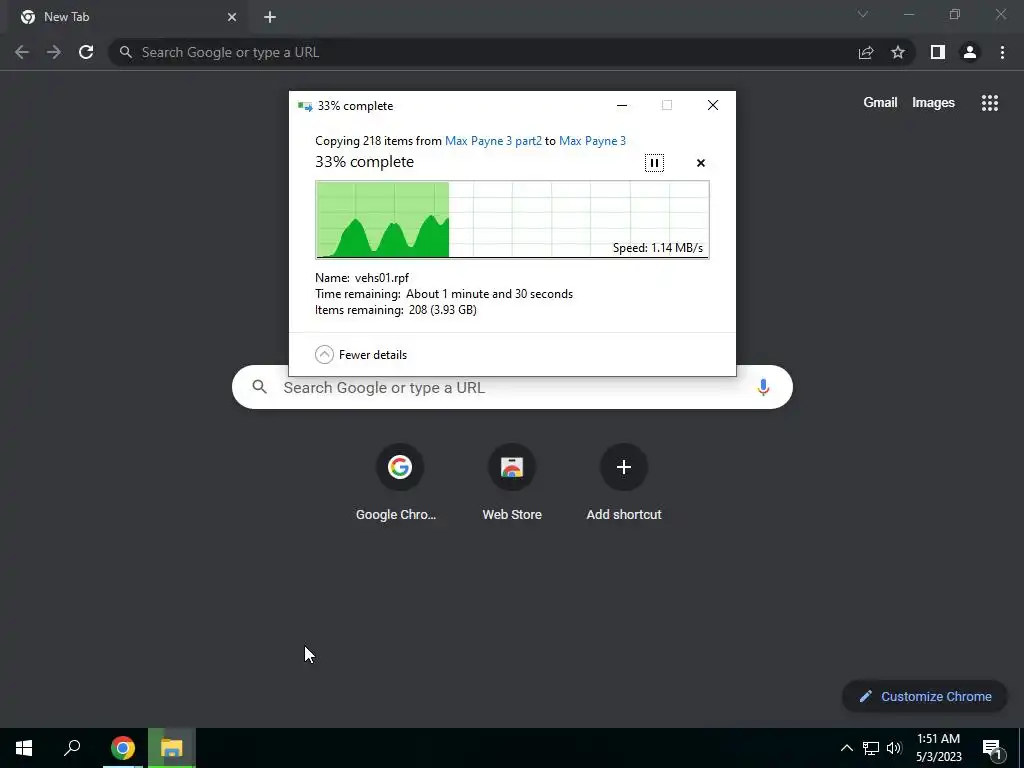Bookmark this tab with the star icon
This screenshot has height=768, width=1024.
click(x=898, y=52)
